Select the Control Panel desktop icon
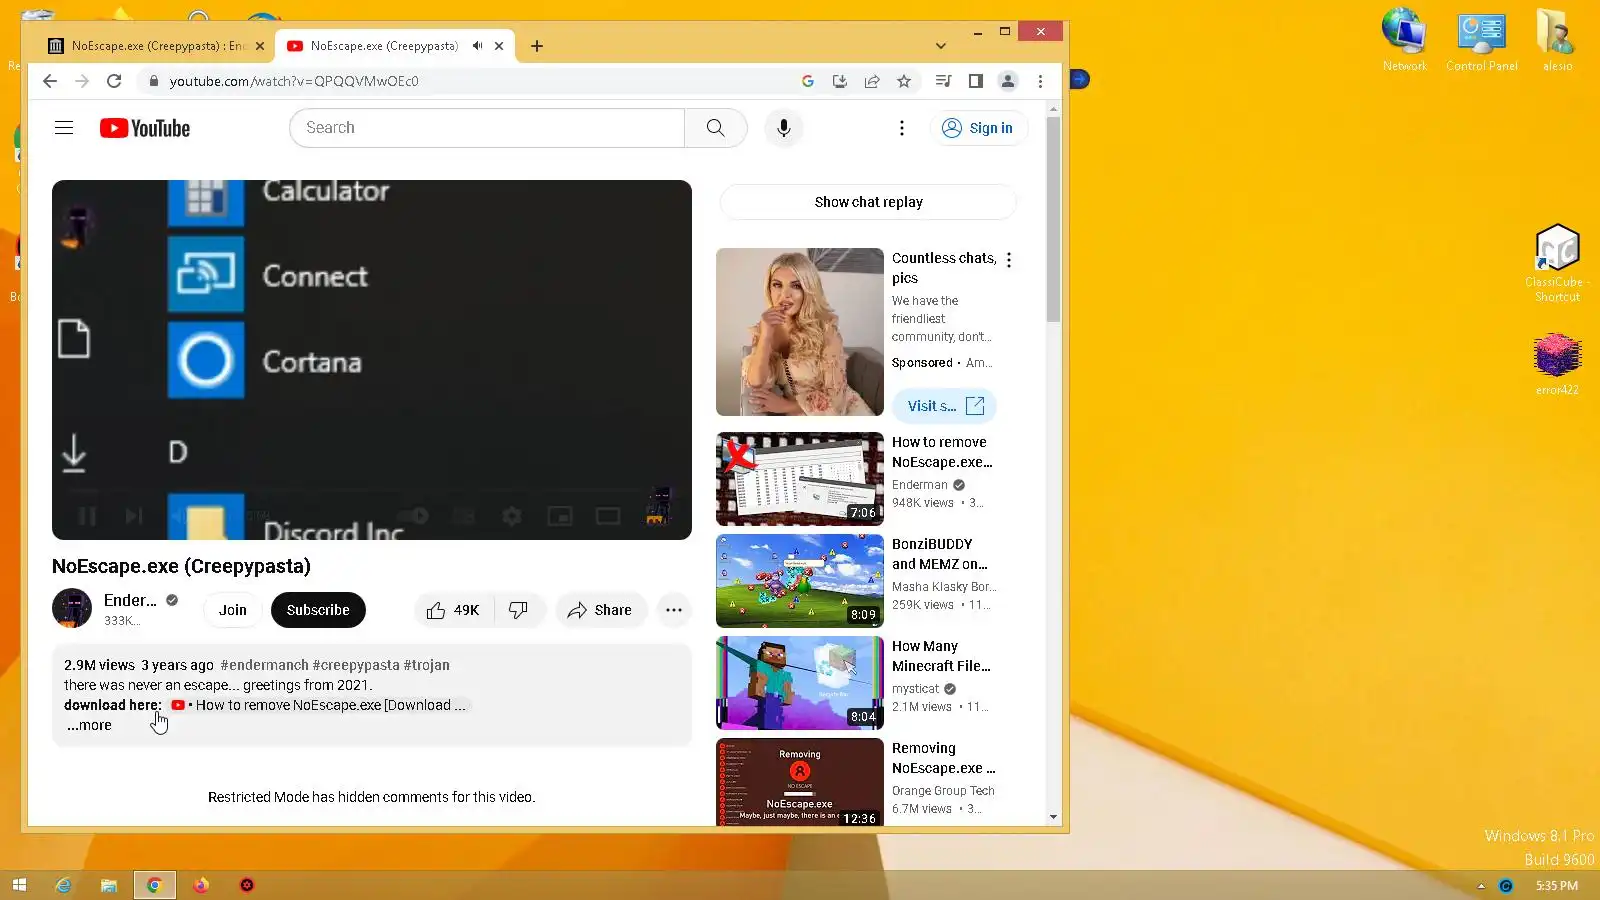Screen dimensions: 1600x900 1482,41
